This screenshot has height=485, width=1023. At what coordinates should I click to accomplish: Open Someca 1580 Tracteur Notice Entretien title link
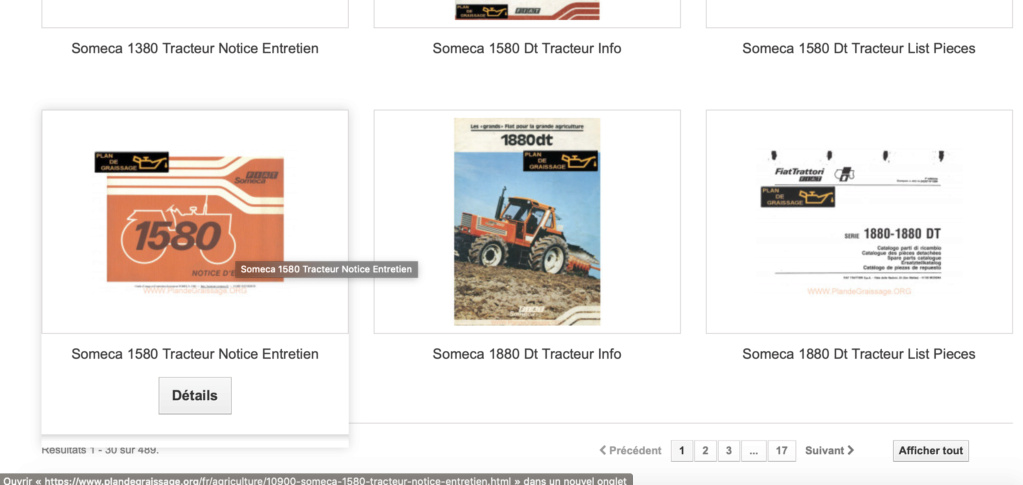(195, 354)
